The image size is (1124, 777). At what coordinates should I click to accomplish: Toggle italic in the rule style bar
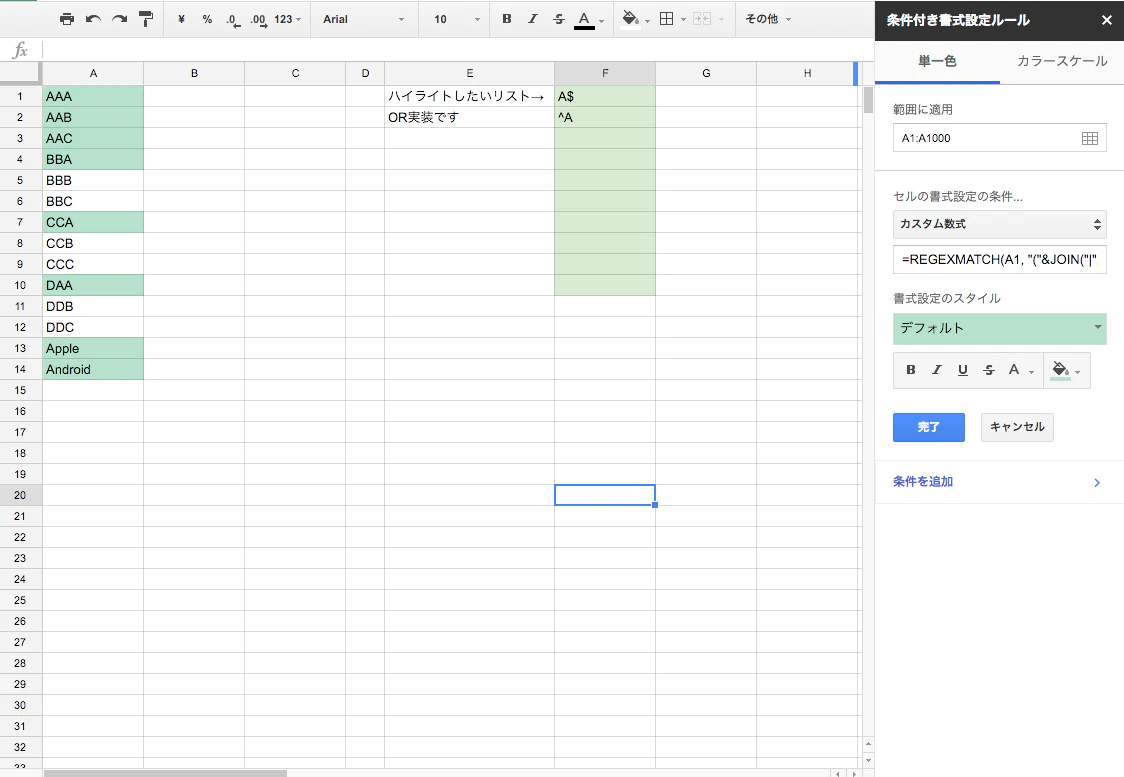[x=937, y=370]
